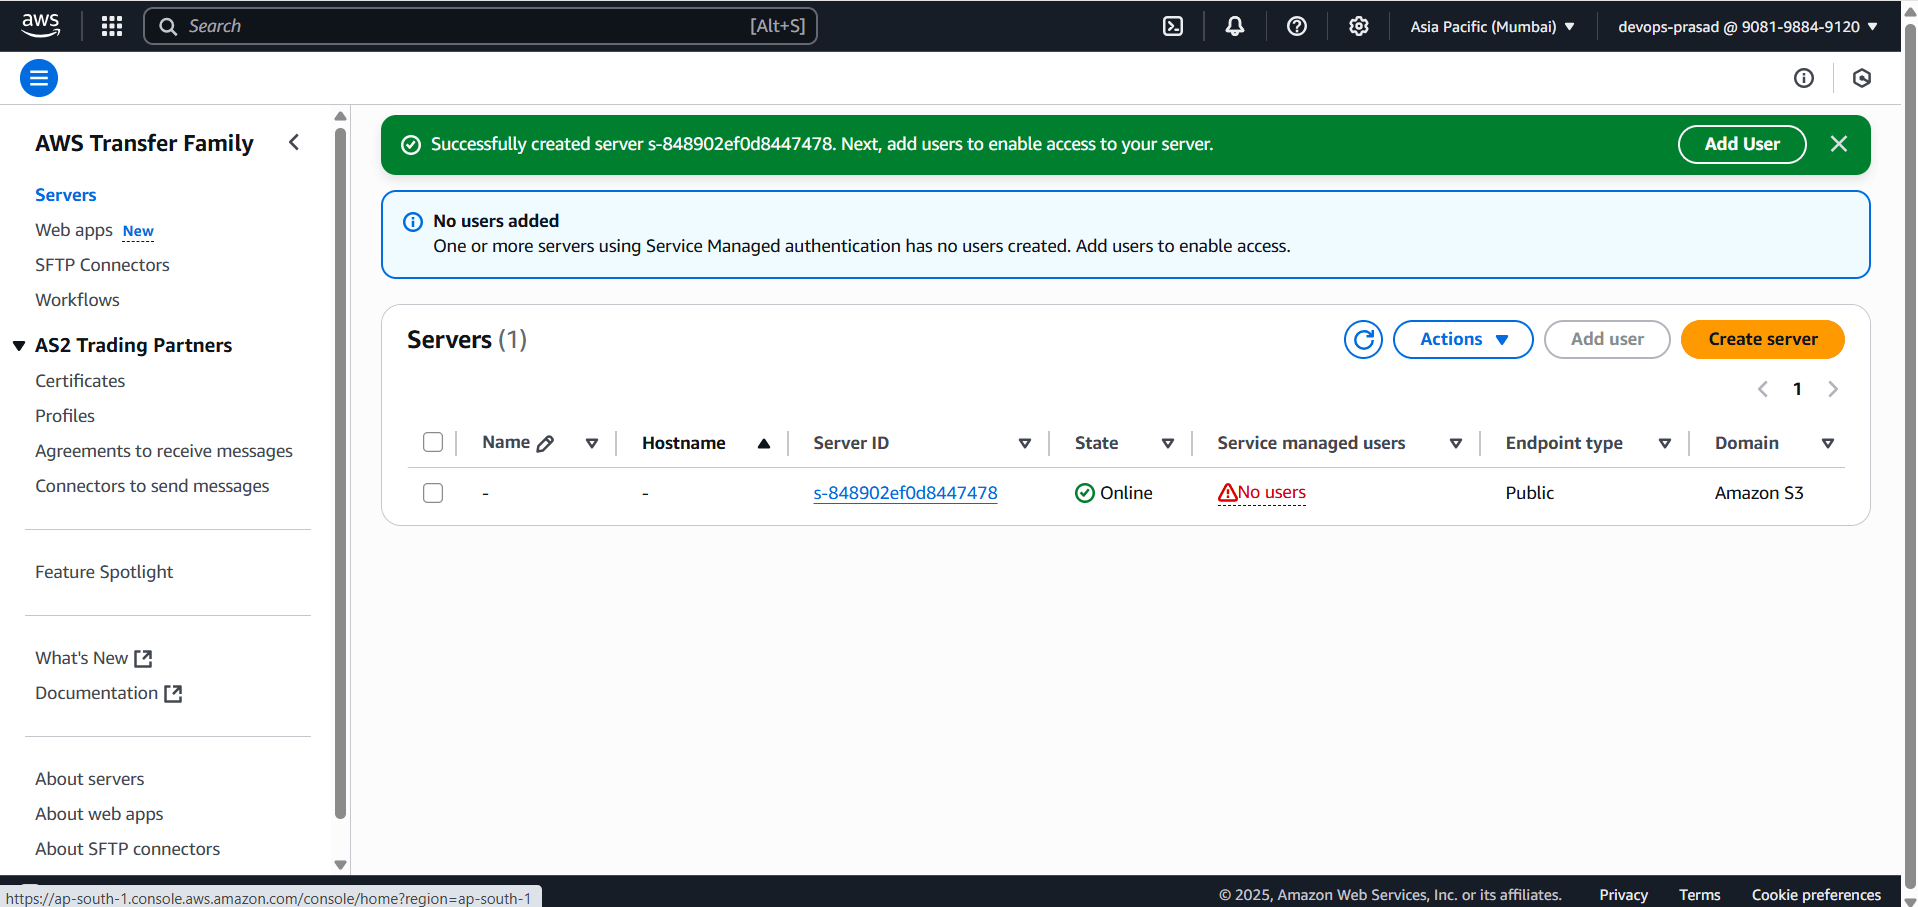Open help with the question mark icon
This screenshot has width=1918, height=907.
tap(1296, 26)
